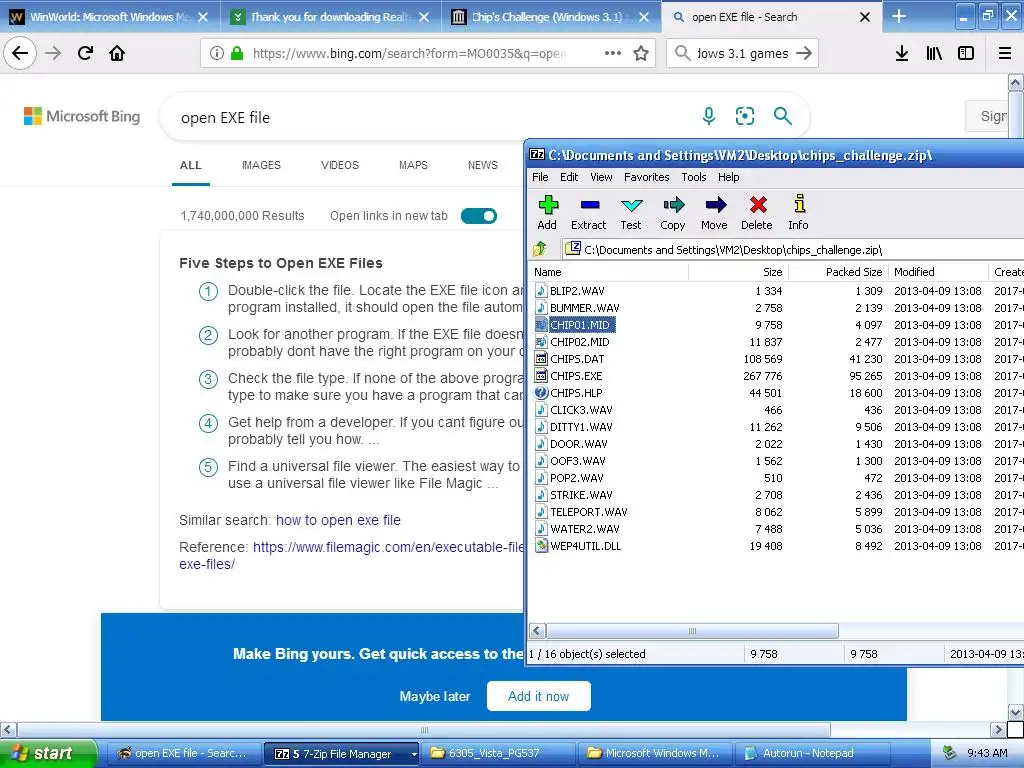Open 7-Zip taskbar group dropdown arrow
Viewport: 1024px width, 768px height.
tap(413, 754)
